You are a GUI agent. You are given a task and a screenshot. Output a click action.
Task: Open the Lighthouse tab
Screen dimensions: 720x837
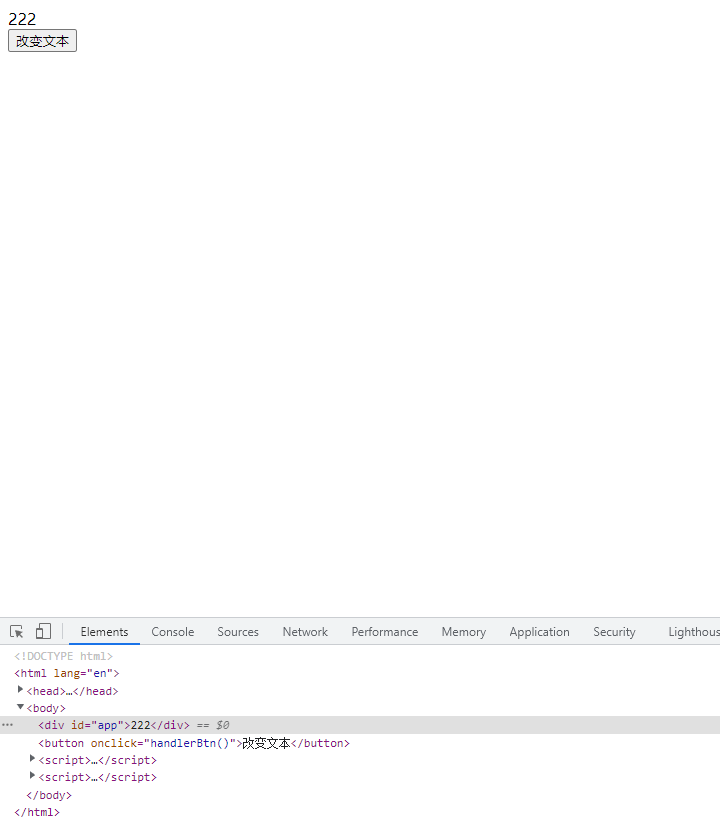click(693, 631)
